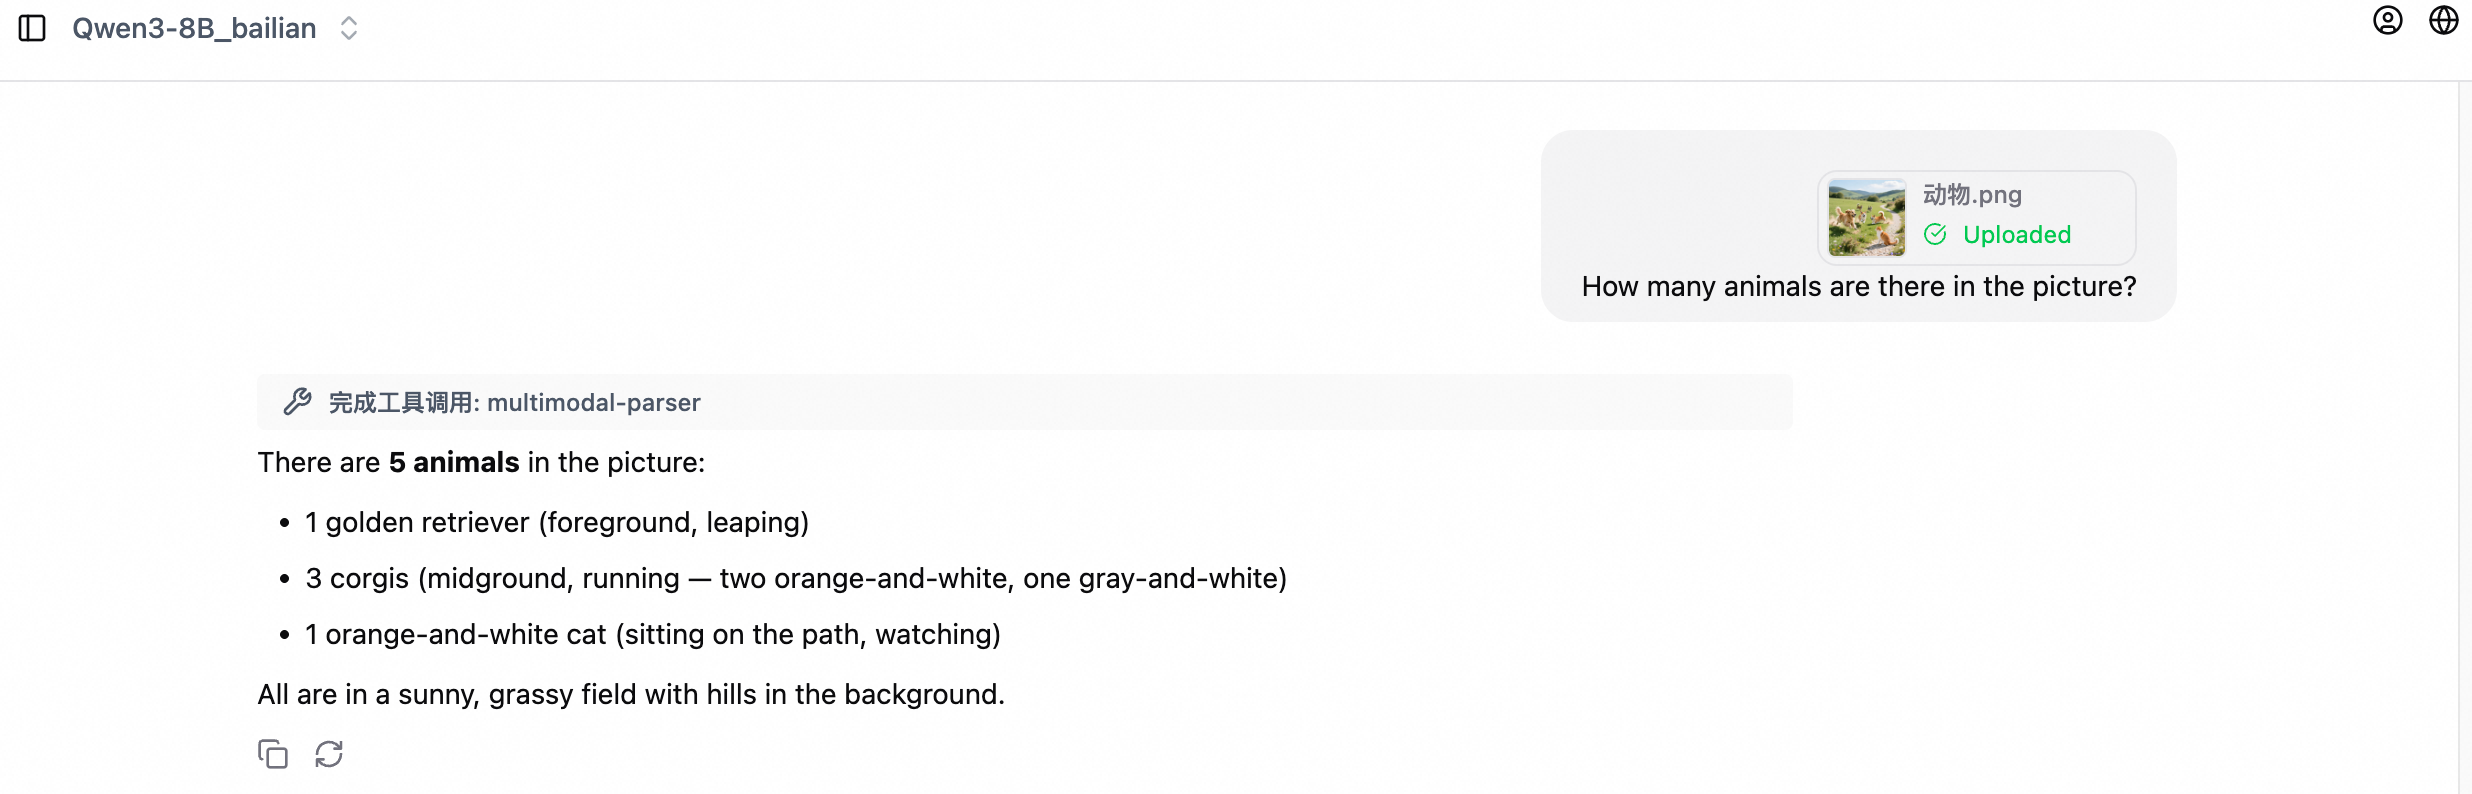Click the golden retriever bullet line
2472x794 pixels.
(557, 523)
